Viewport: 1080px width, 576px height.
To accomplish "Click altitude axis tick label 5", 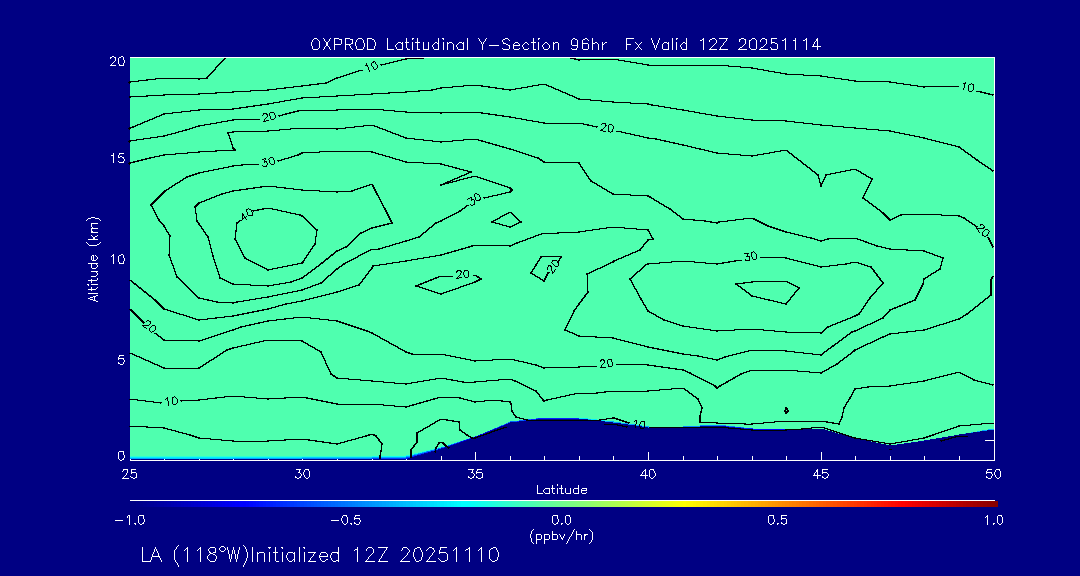I will [x=121, y=360].
